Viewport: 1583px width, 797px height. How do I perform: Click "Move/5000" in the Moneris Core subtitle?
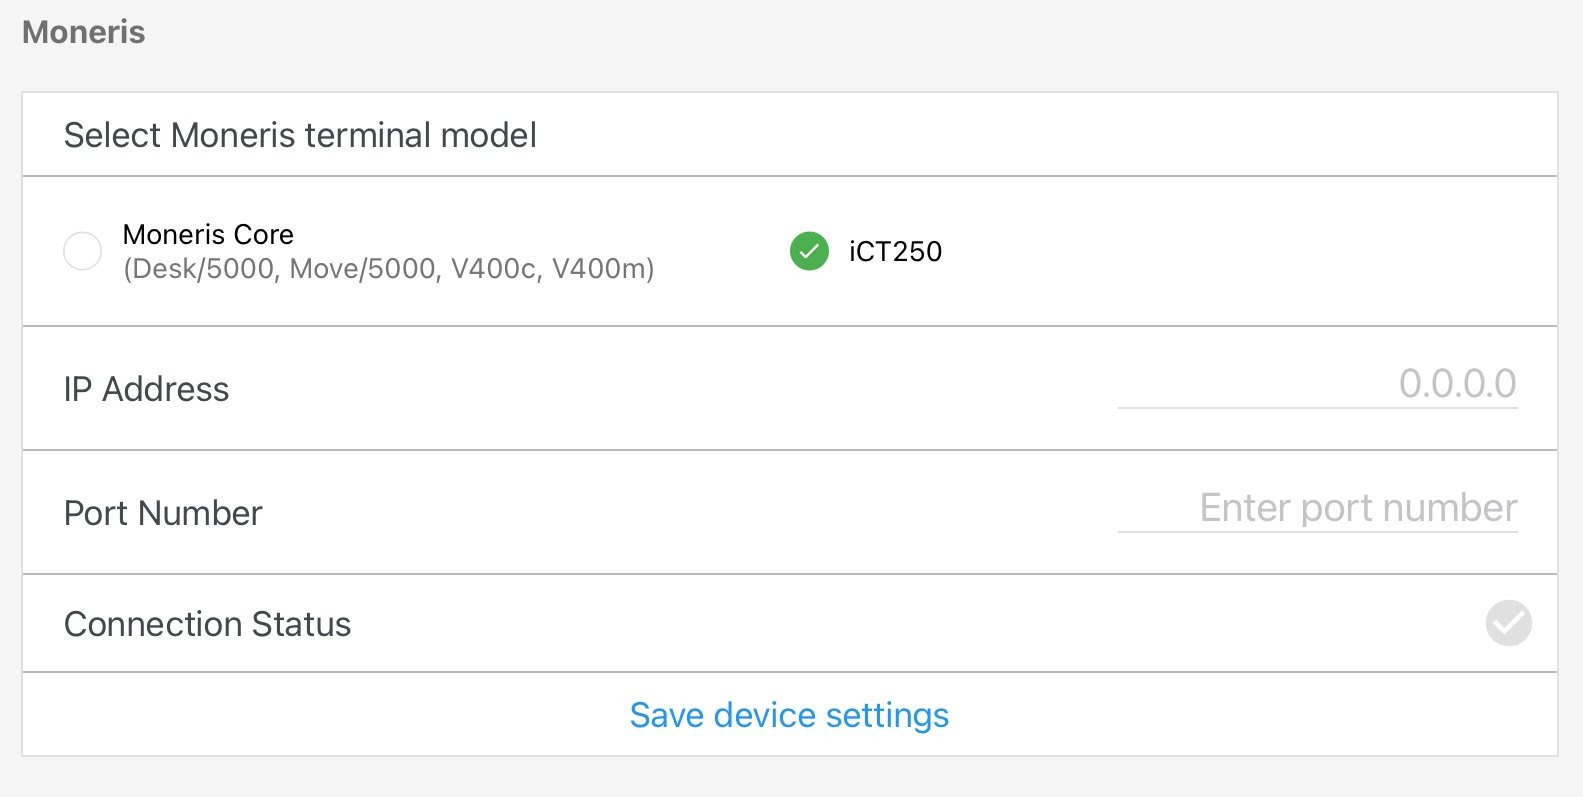pos(364,269)
